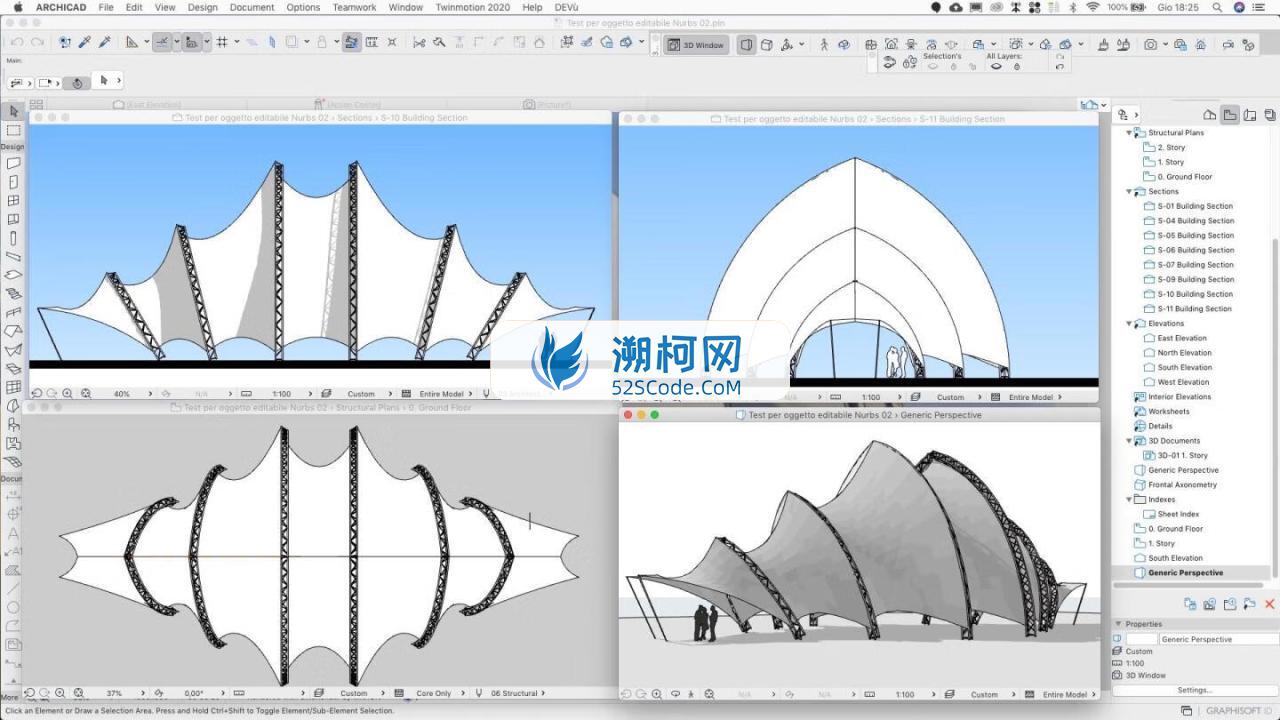
Task: Click the camera capture icon in toolbar
Action: click(x=1151, y=44)
